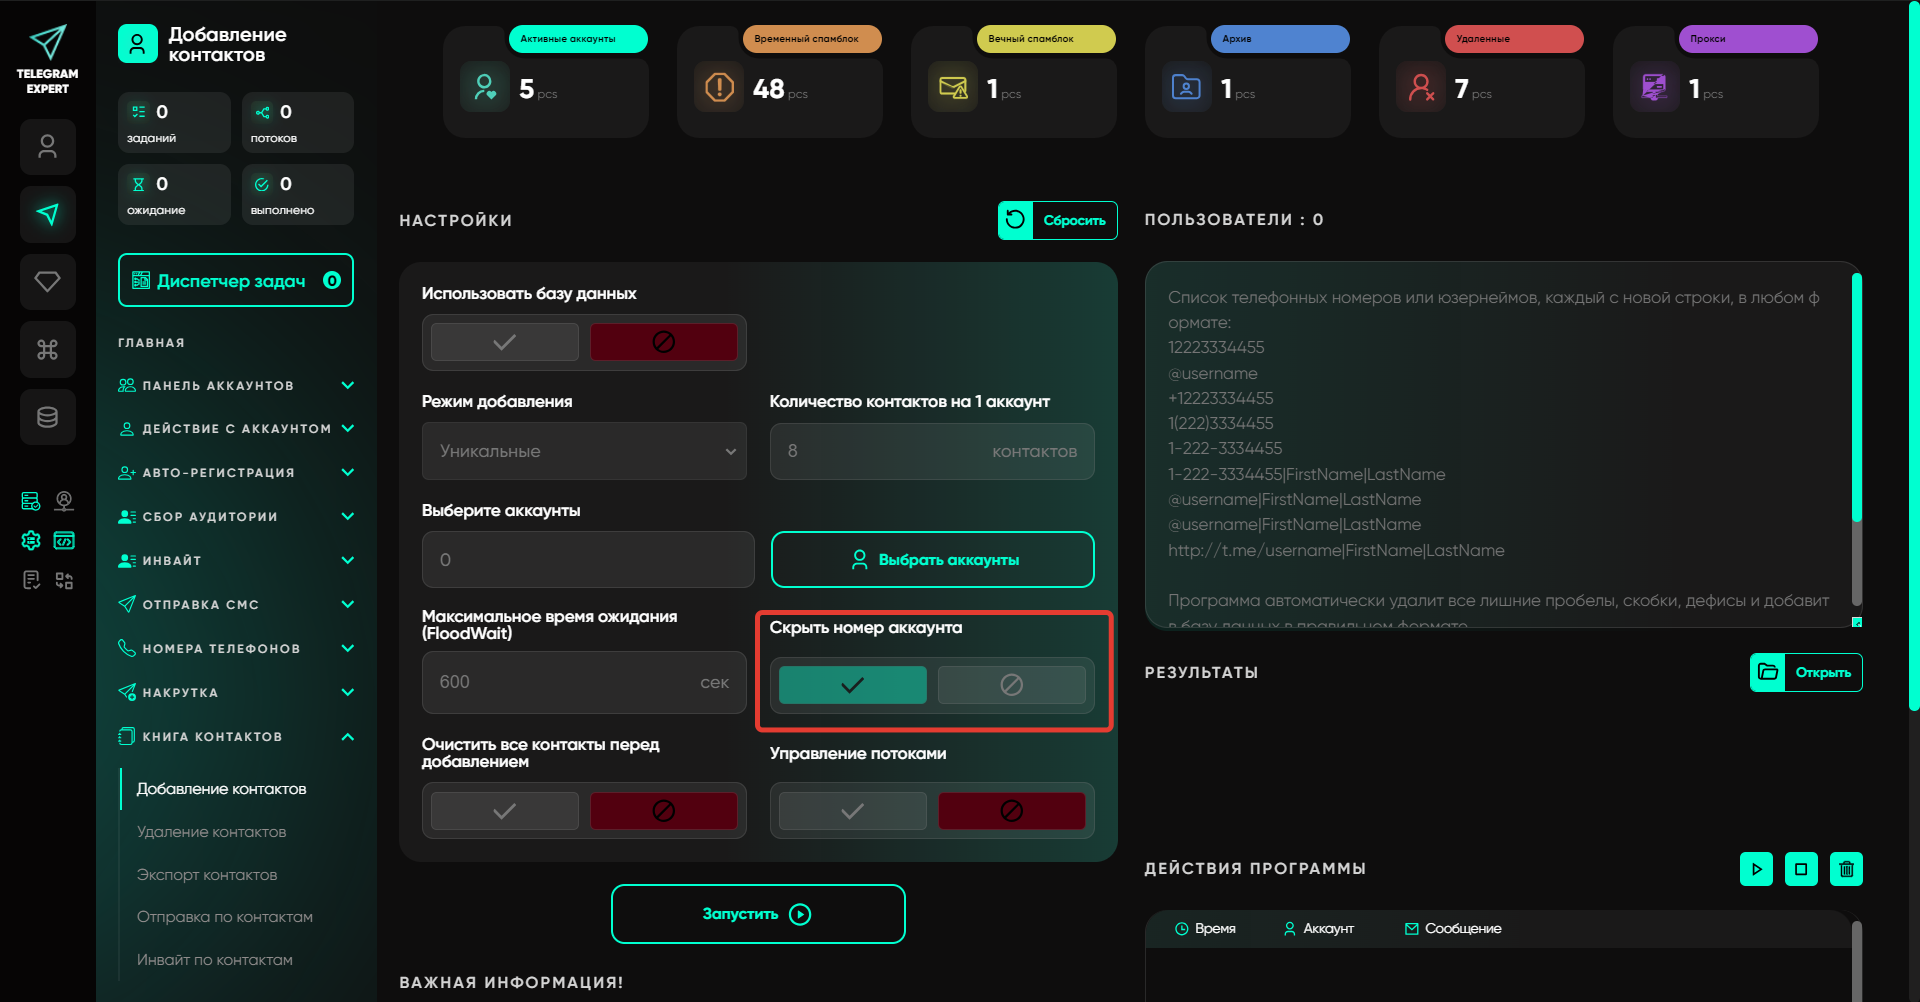Click the command key icon in sidebar
1920x1002 pixels.
[47, 350]
